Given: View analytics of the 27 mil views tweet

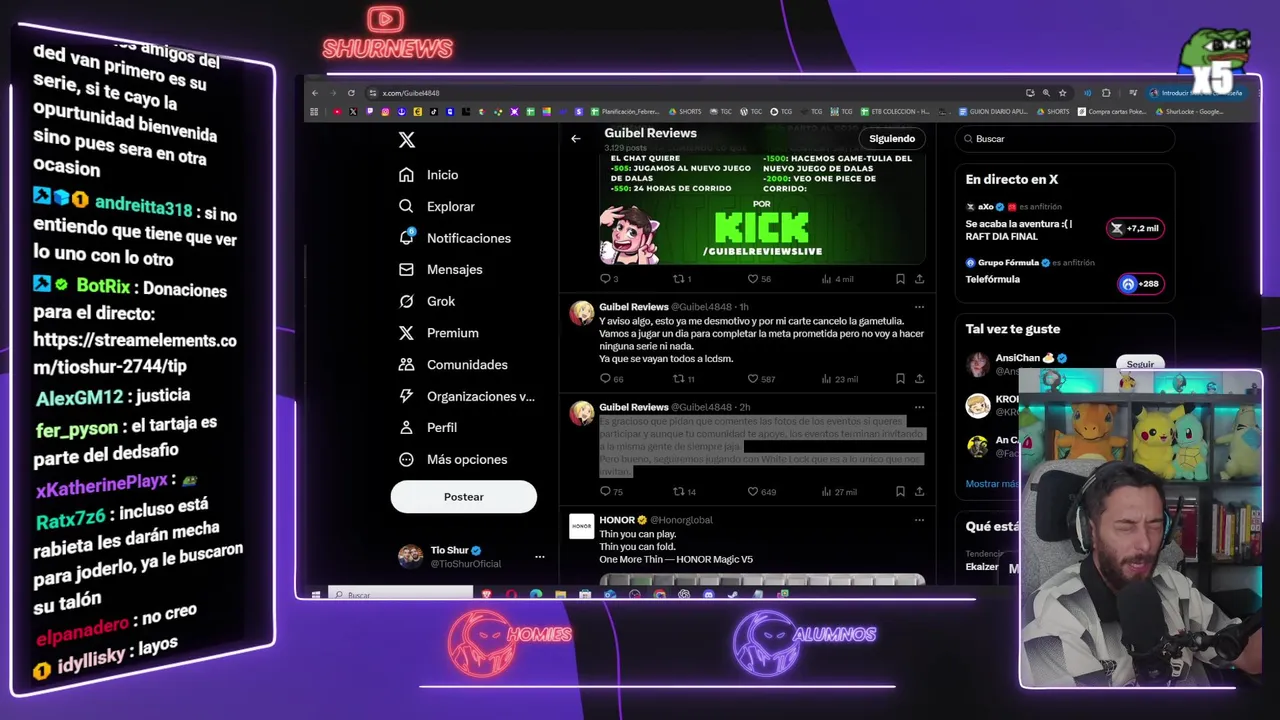Looking at the screenshot, I should [x=840, y=491].
